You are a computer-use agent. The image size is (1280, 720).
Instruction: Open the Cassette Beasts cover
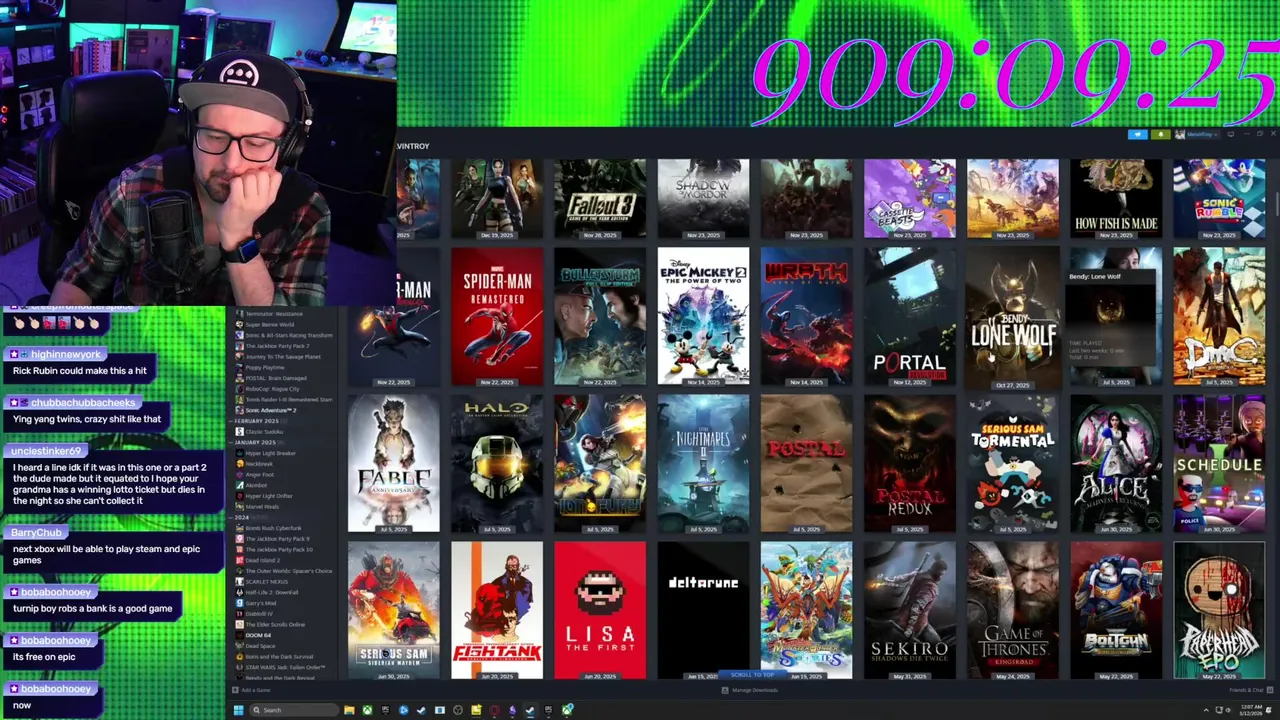coord(909,198)
